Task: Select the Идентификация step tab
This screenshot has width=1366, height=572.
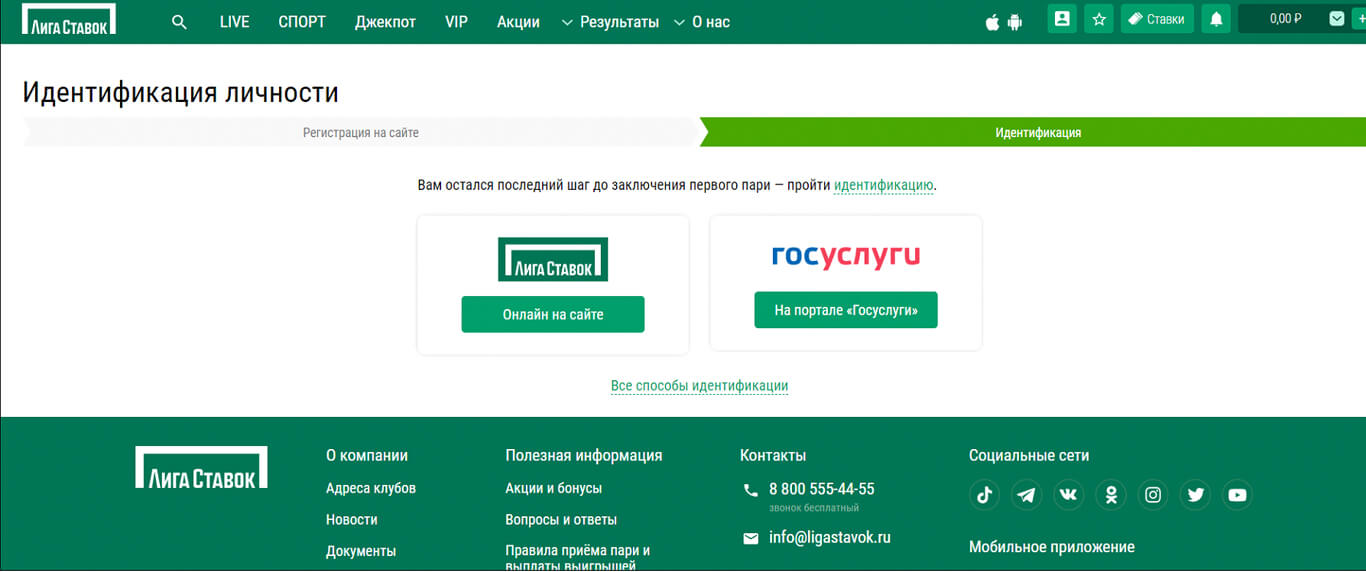Action: 1037,132
